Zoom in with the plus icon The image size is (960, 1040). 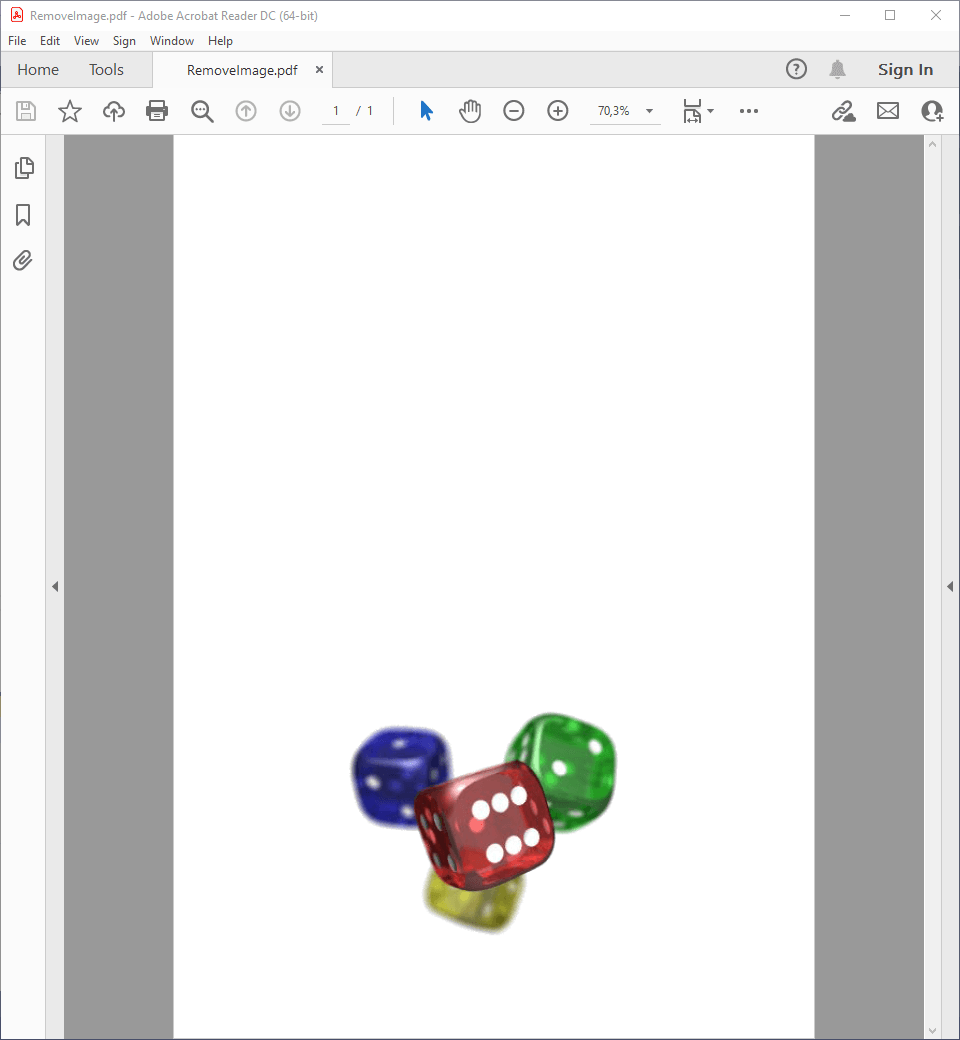tap(558, 111)
